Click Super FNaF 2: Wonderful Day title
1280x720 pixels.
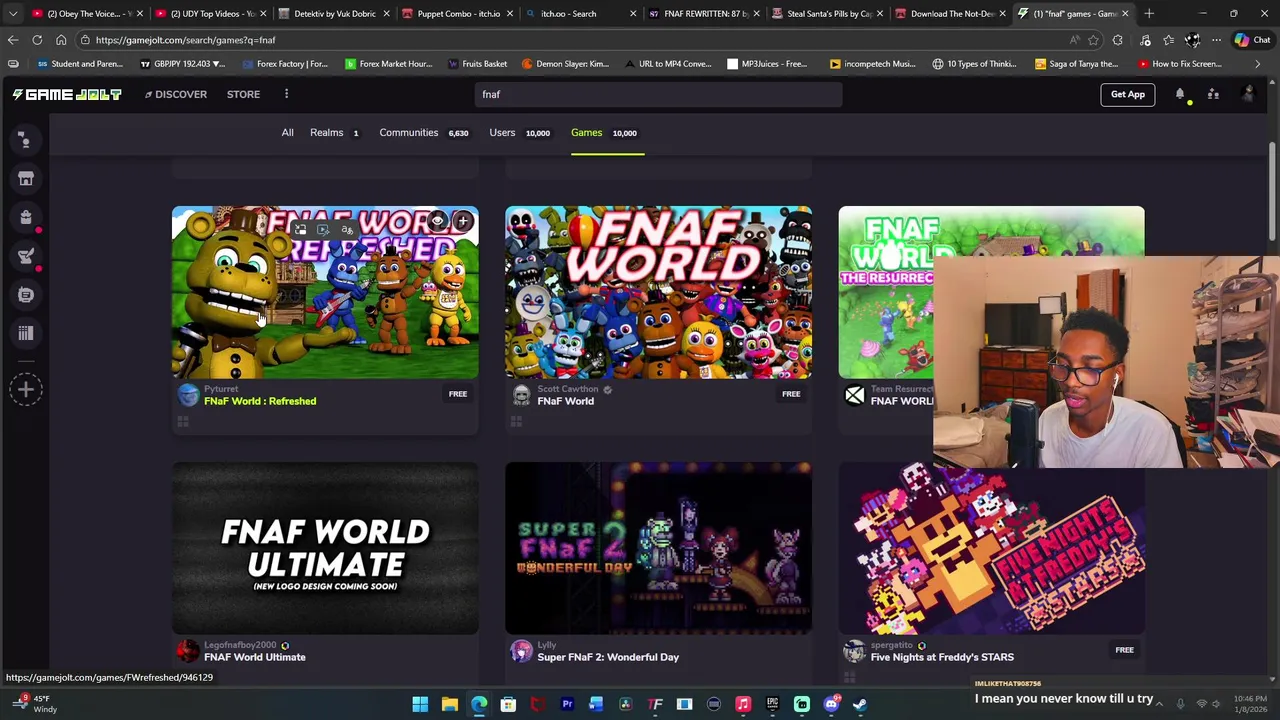[x=608, y=657]
